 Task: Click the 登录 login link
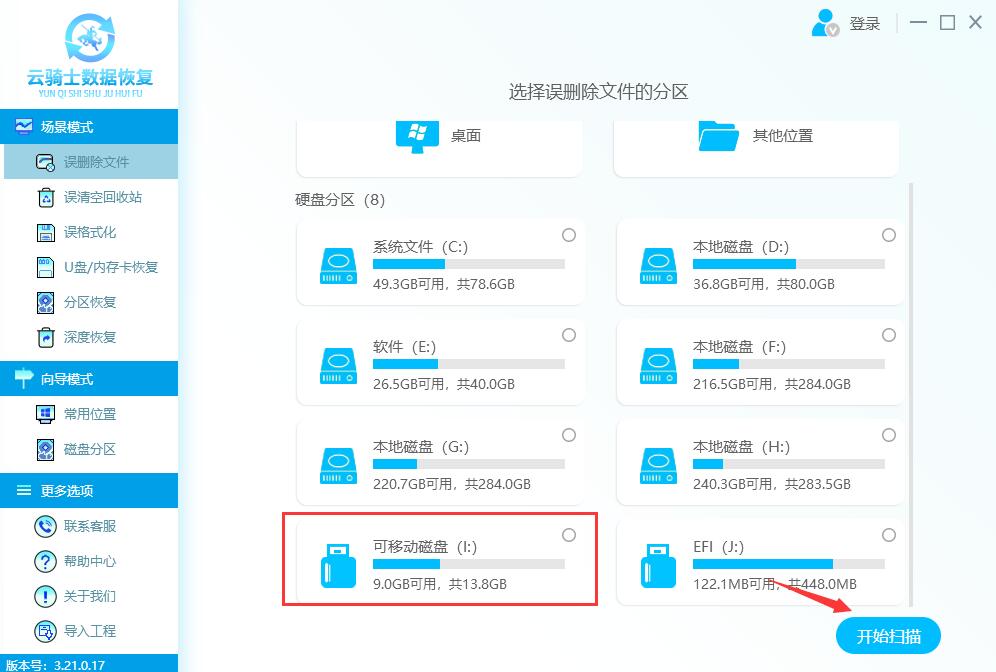click(x=865, y=24)
